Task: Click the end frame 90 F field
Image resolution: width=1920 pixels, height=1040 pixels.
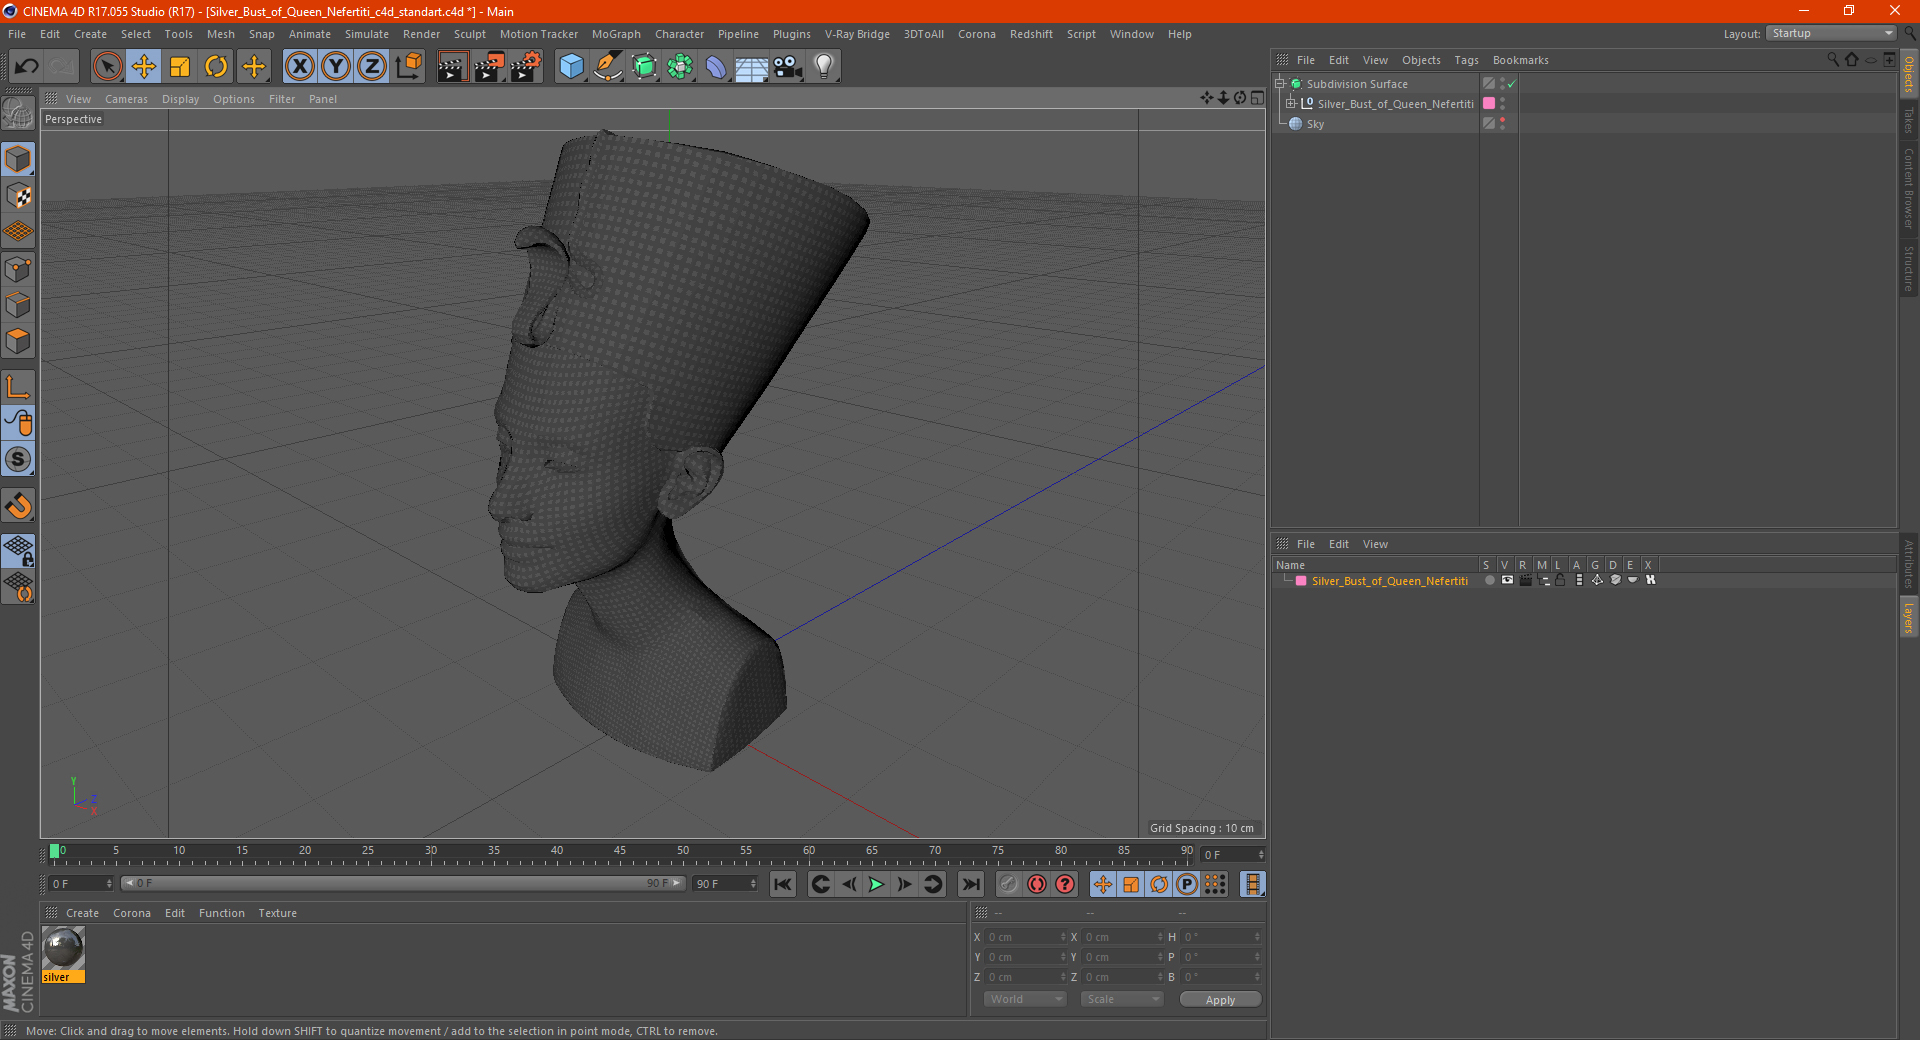Action: 725,884
